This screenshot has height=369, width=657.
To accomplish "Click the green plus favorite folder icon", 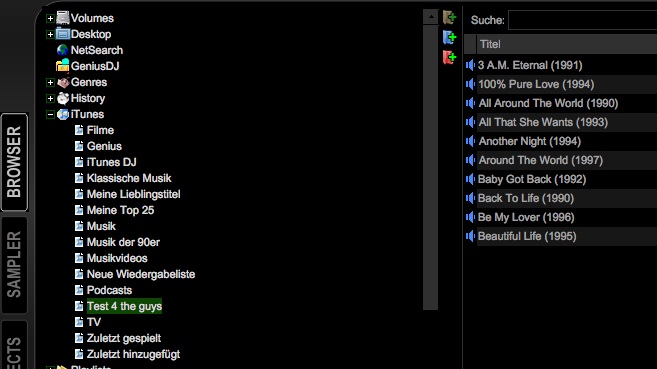I will 449,18.
